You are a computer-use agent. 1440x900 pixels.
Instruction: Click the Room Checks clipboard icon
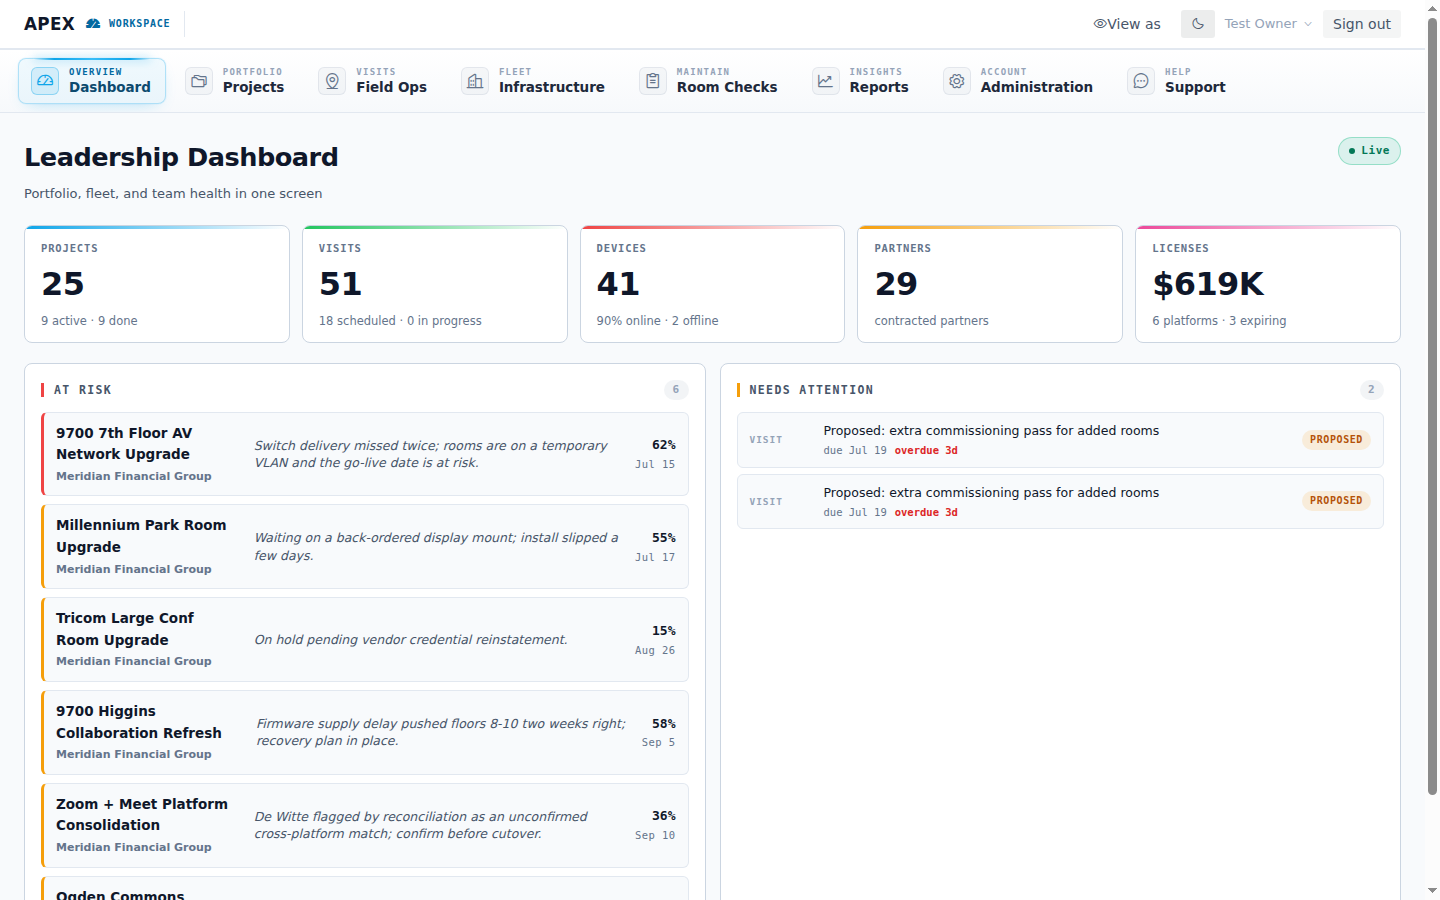(653, 81)
